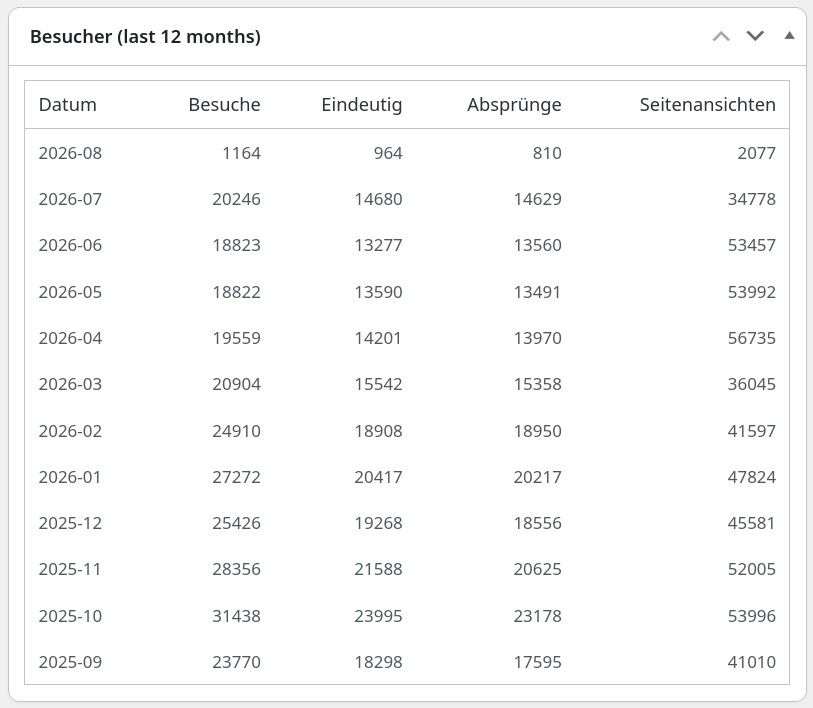Click the Besuche value 1164
The image size is (813, 708).
pos(242,153)
